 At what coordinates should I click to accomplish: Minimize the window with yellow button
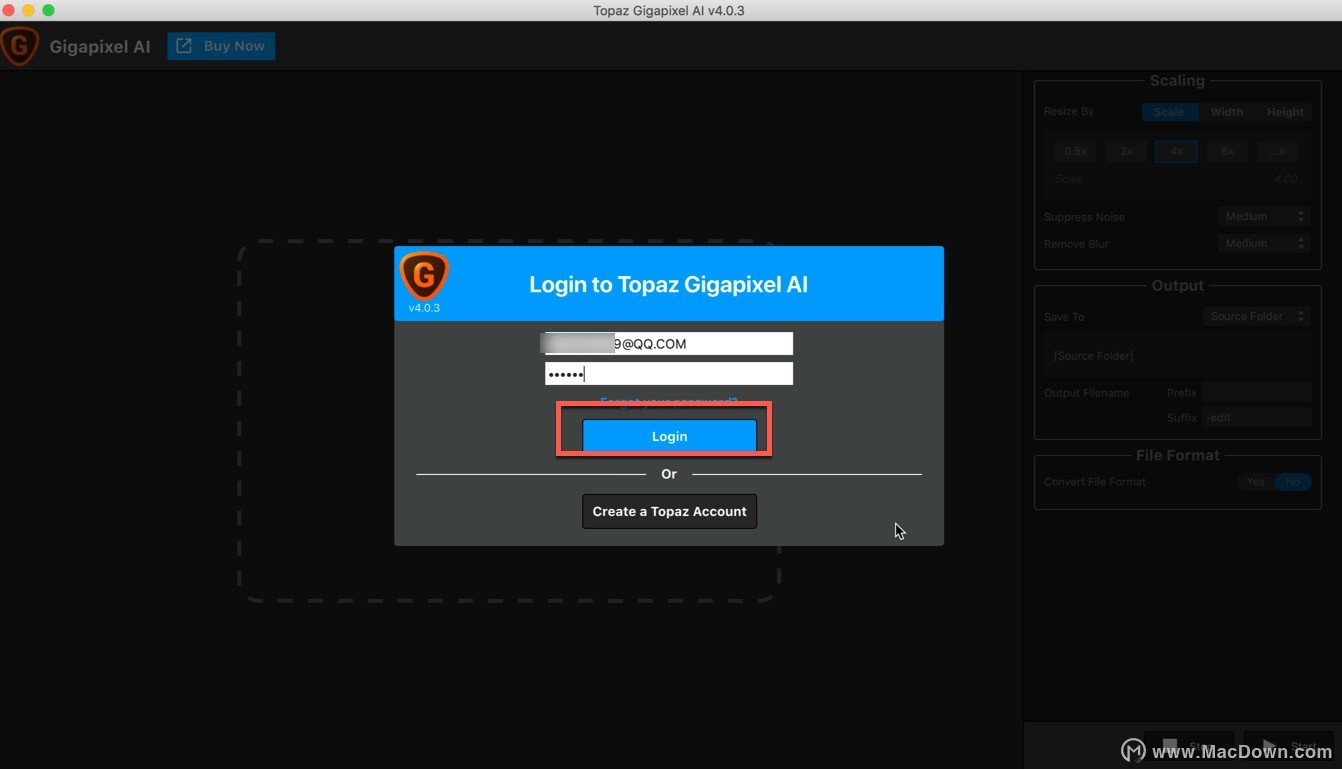tap(28, 10)
